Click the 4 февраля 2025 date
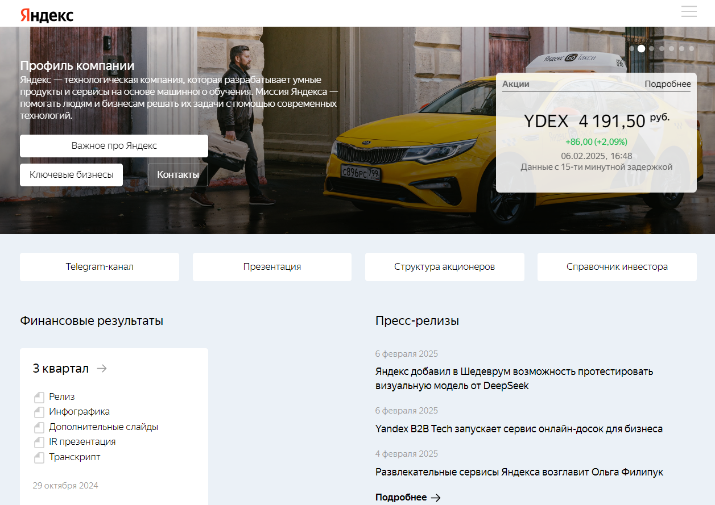This screenshot has height=505, width=715. (406, 454)
